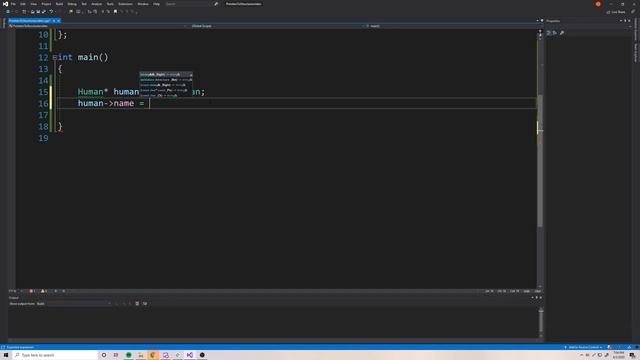Click the vertical editor scrollbar thumb
The height and width of the screenshot is (360, 640).
tap(540, 161)
